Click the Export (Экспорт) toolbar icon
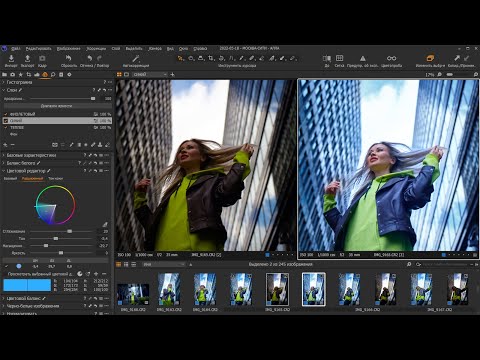Screen dimensions: 480x360 click(x=27, y=59)
